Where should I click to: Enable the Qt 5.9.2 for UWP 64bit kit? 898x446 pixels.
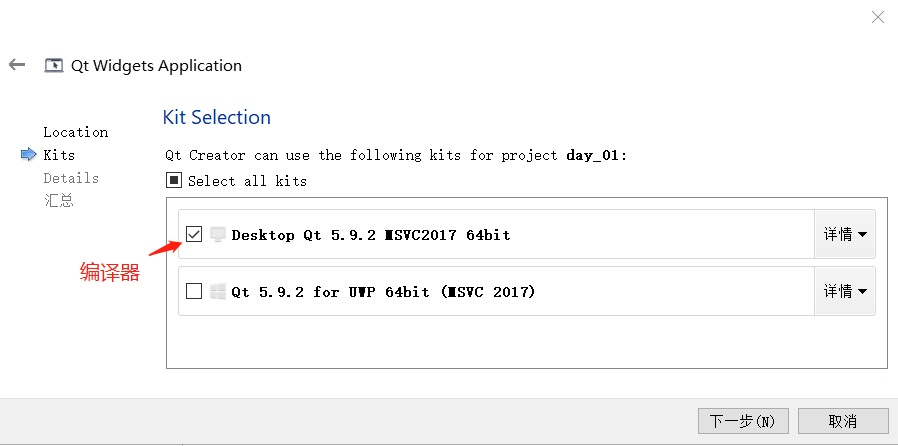point(194,292)
